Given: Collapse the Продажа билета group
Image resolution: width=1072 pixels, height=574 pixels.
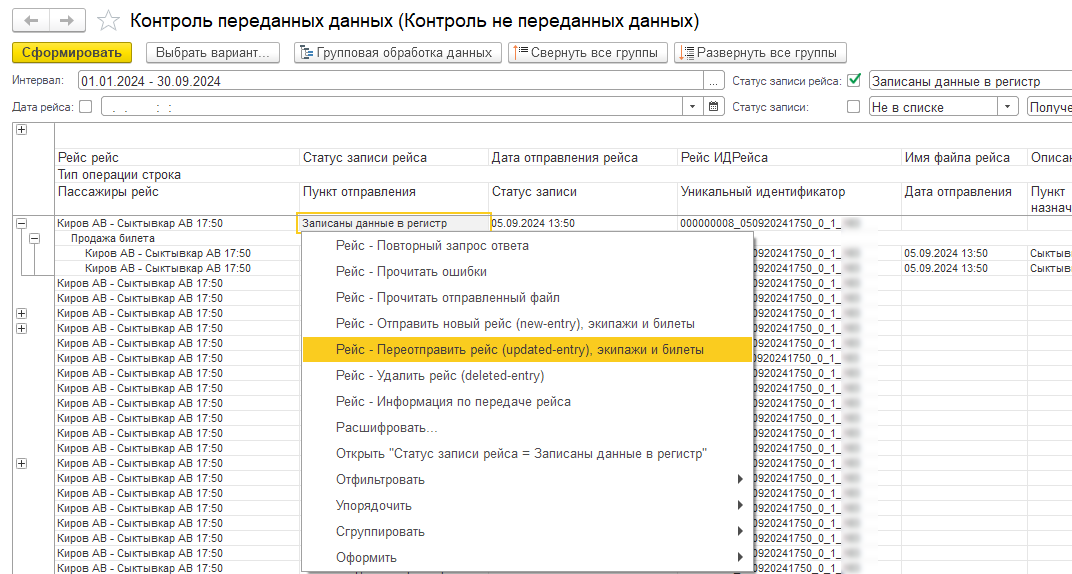Looking at the screenshot, I should pos(34,239).
